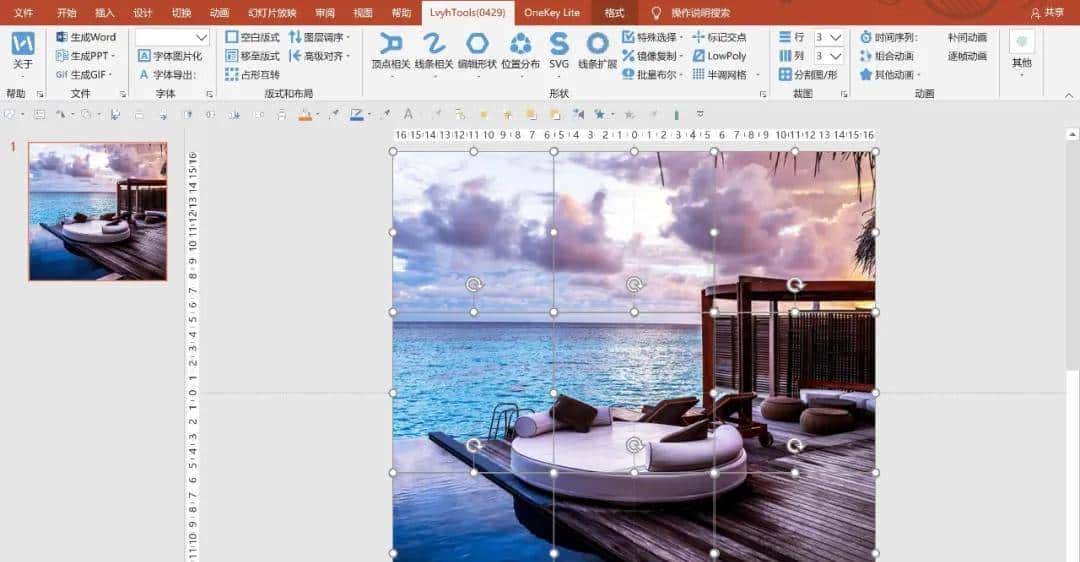Viewport: 1080px width, 562px height.
Task: Click the 关于 about icon
Action: (x=22, y=45)
